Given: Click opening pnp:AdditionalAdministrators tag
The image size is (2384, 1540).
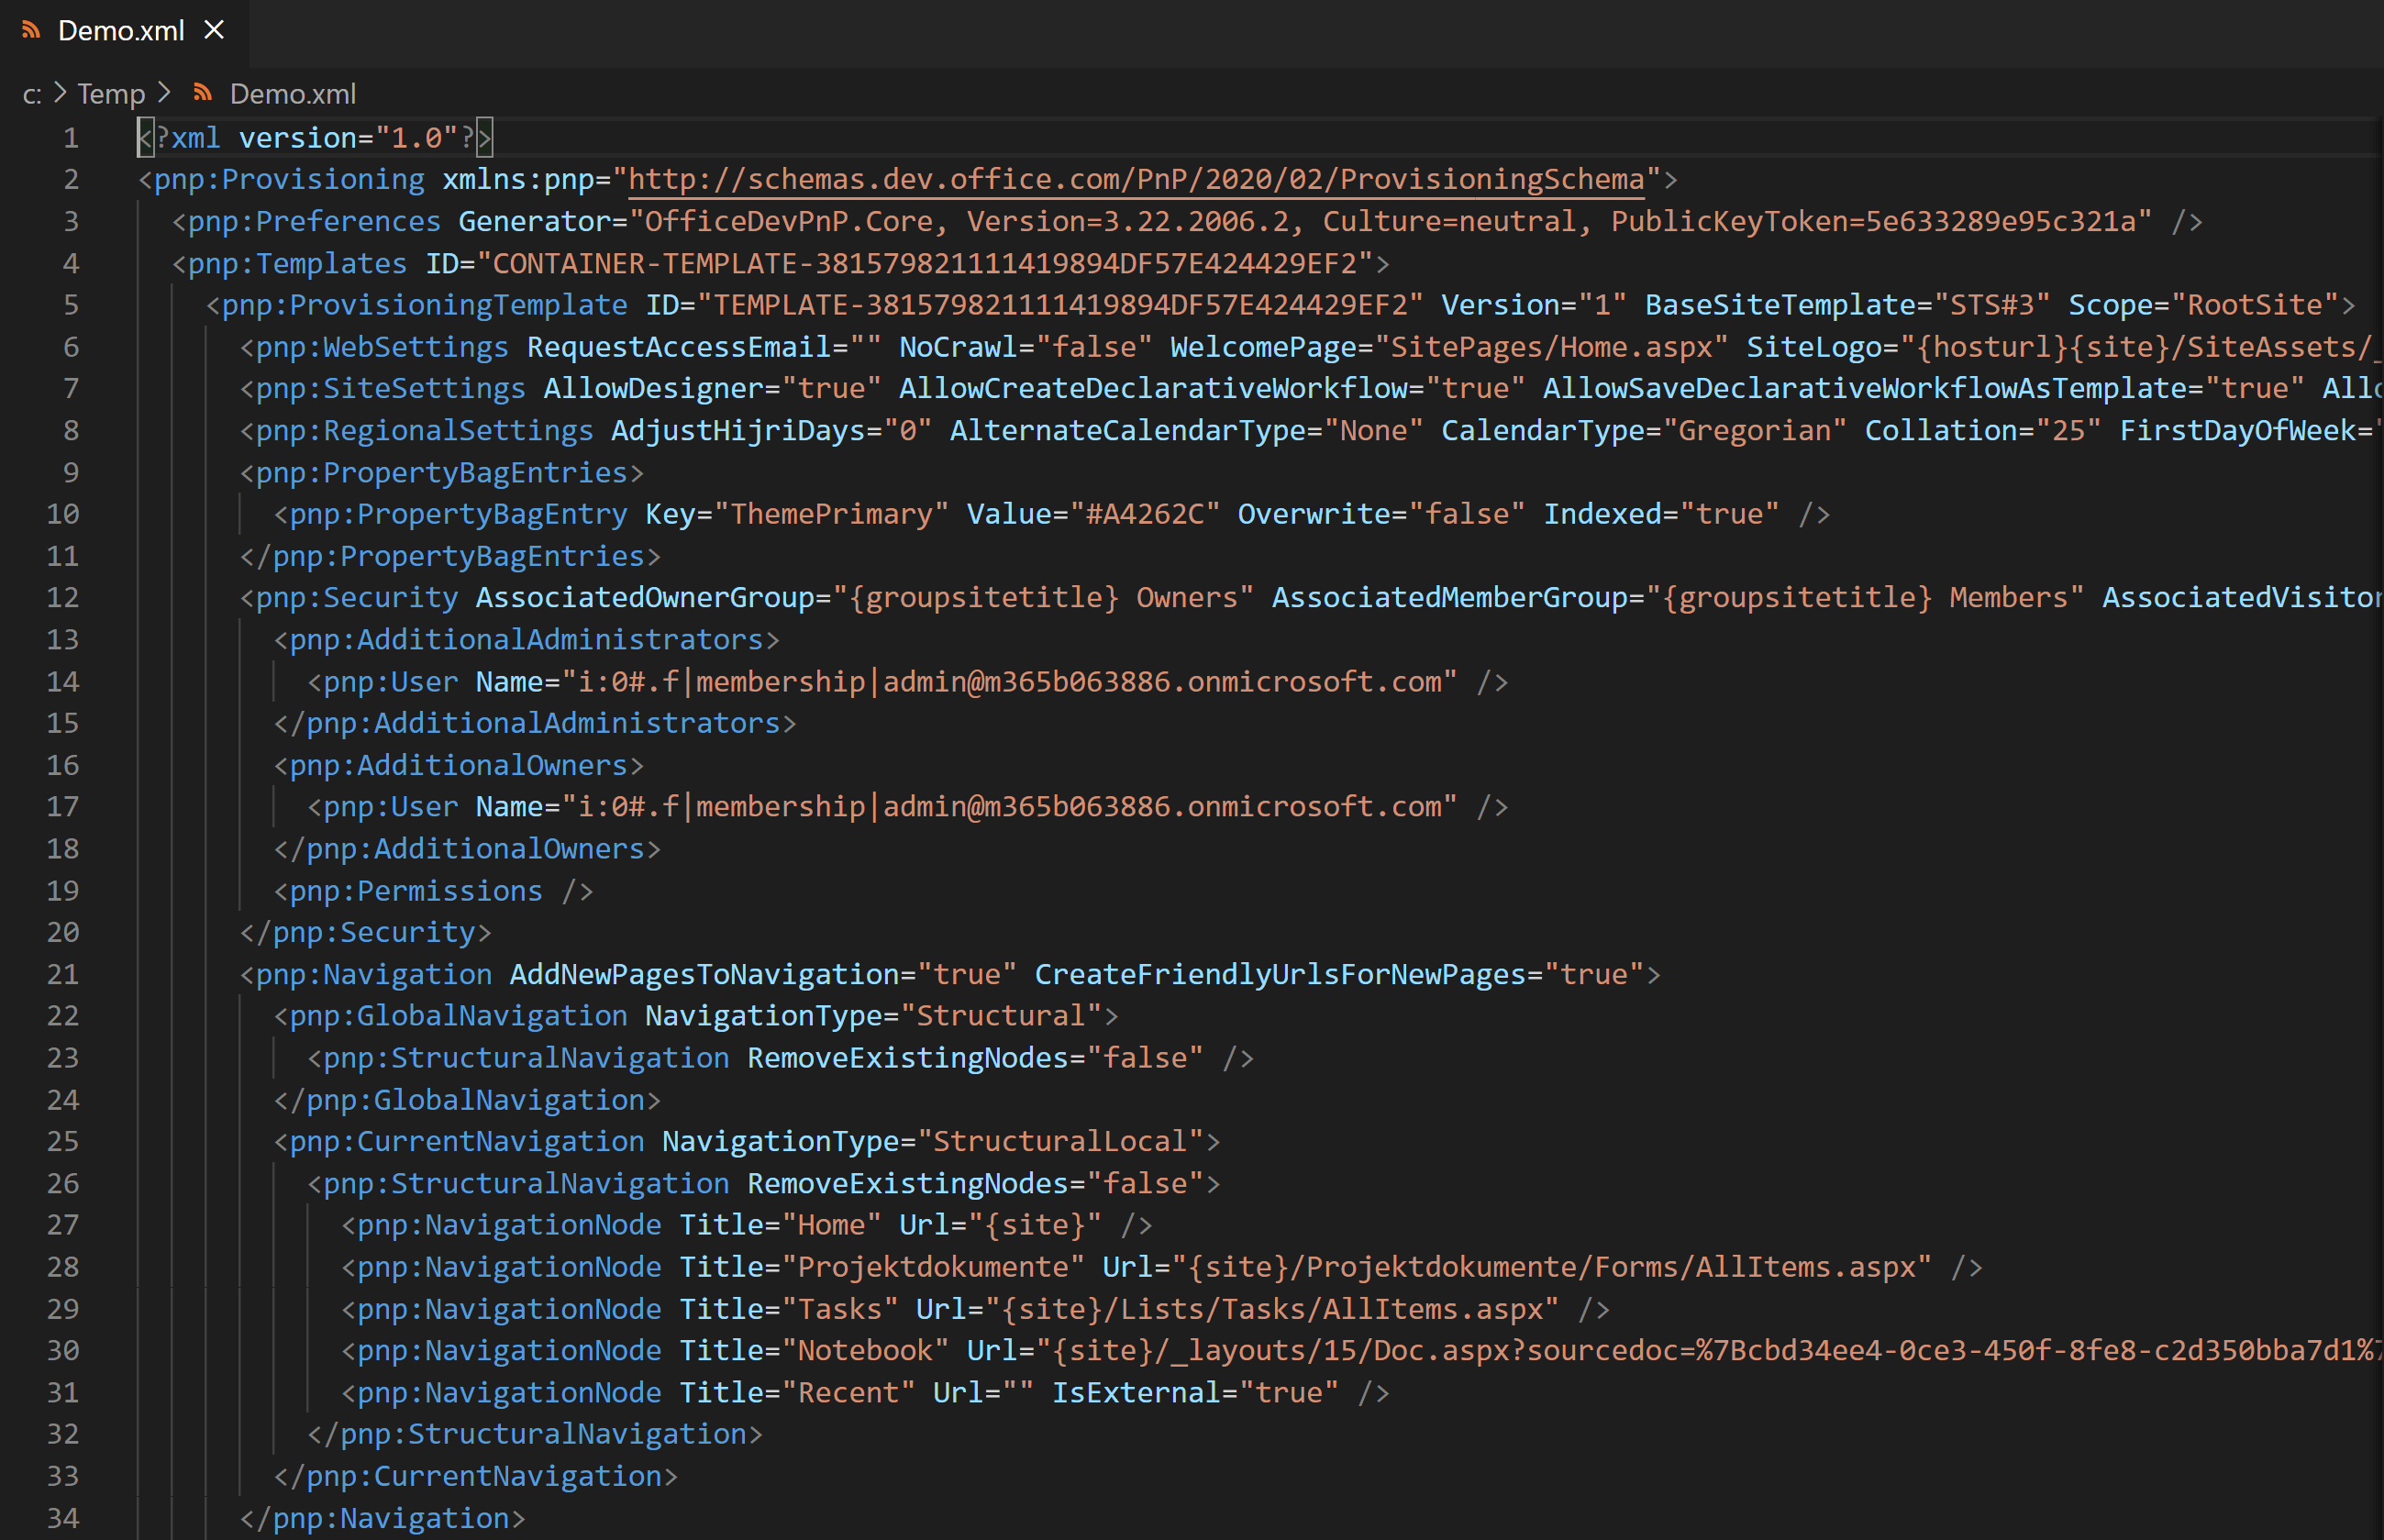Looking at the screenshot, I should [x=526, y=640].
